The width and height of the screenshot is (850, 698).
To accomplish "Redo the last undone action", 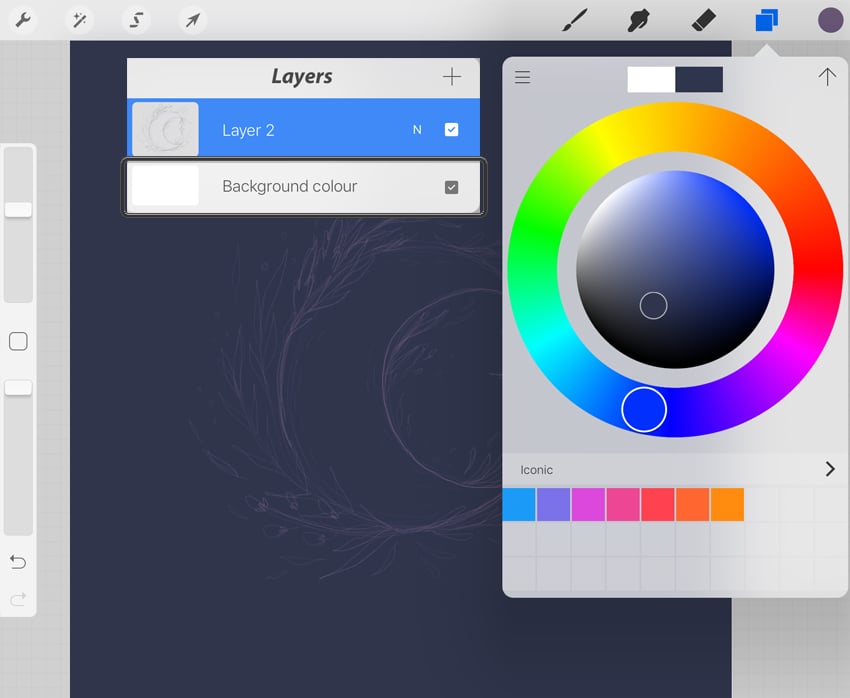I will click(18, 599).
